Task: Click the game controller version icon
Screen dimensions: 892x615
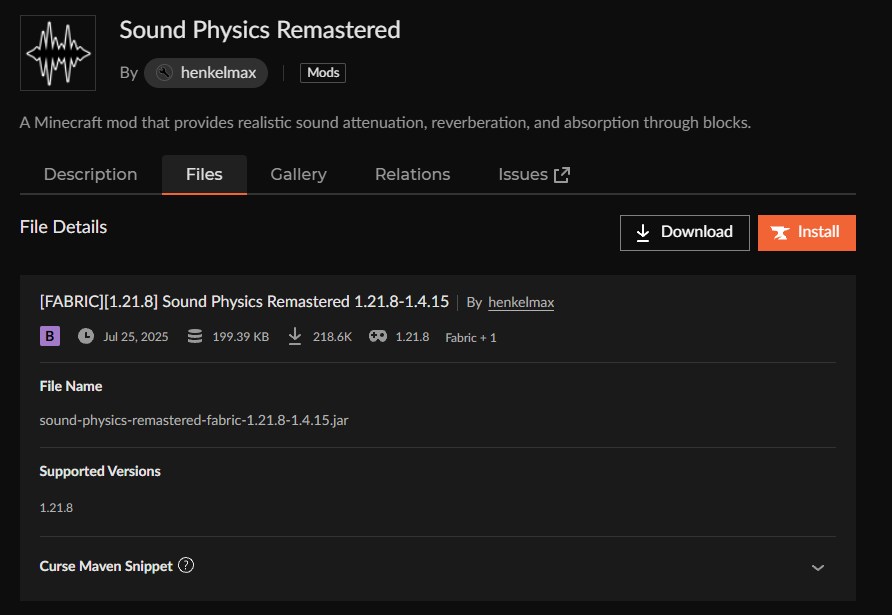Action: 378,337
